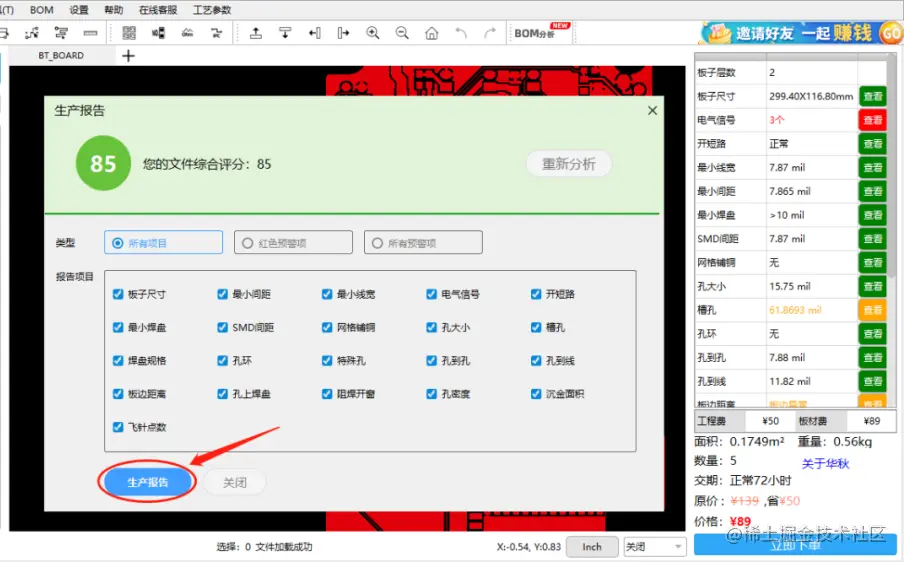The width and height of the screenshot is (904, 562).
Task: Select 红色预警项 radio option
Action: pyautogui.click(x=293, y=243)
